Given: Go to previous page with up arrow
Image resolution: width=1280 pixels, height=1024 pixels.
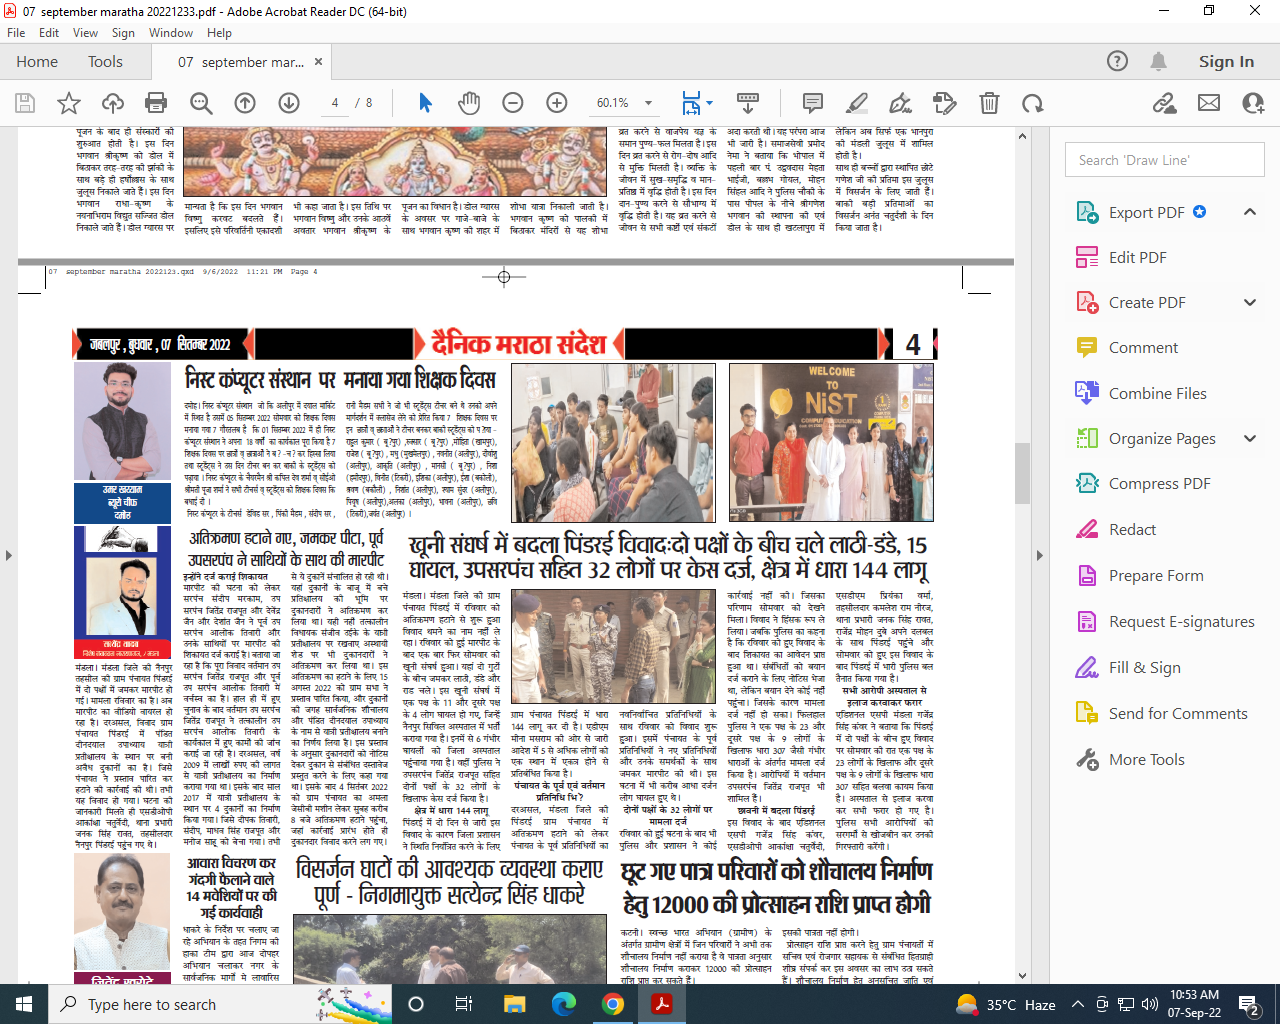Looking at the screenshot, I should (x=245, y=103).
